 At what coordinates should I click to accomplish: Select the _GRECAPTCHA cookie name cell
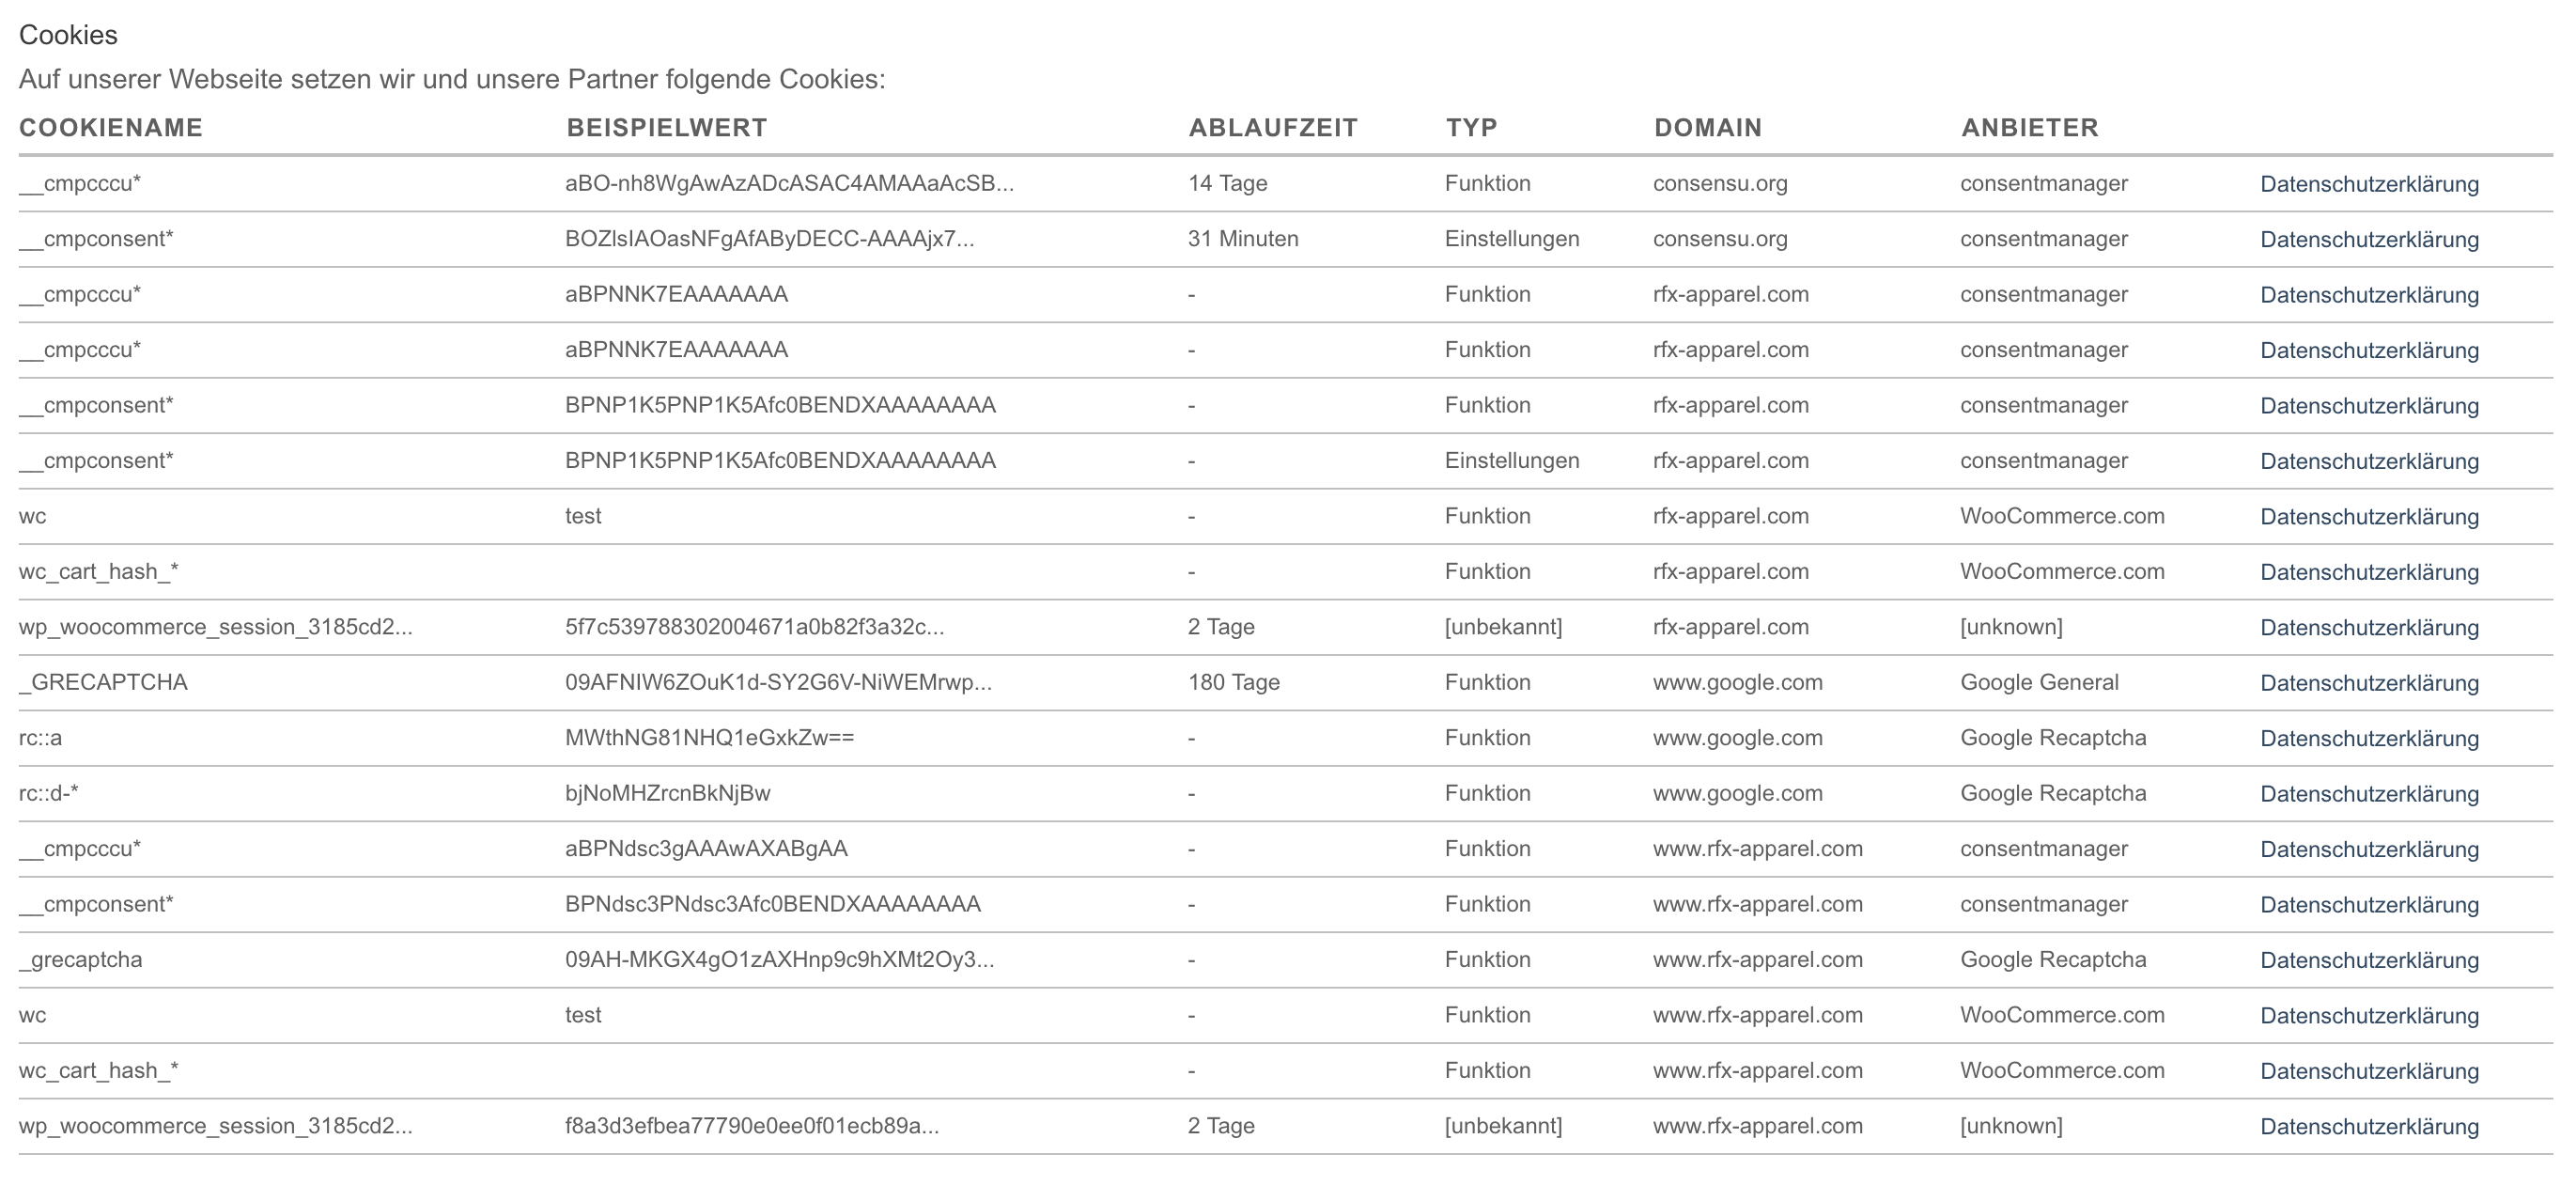[x=103, y=682]
